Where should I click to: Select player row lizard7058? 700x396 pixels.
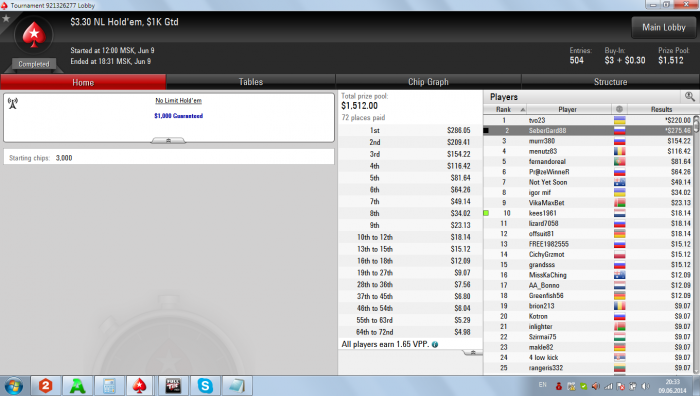point(588,223)
